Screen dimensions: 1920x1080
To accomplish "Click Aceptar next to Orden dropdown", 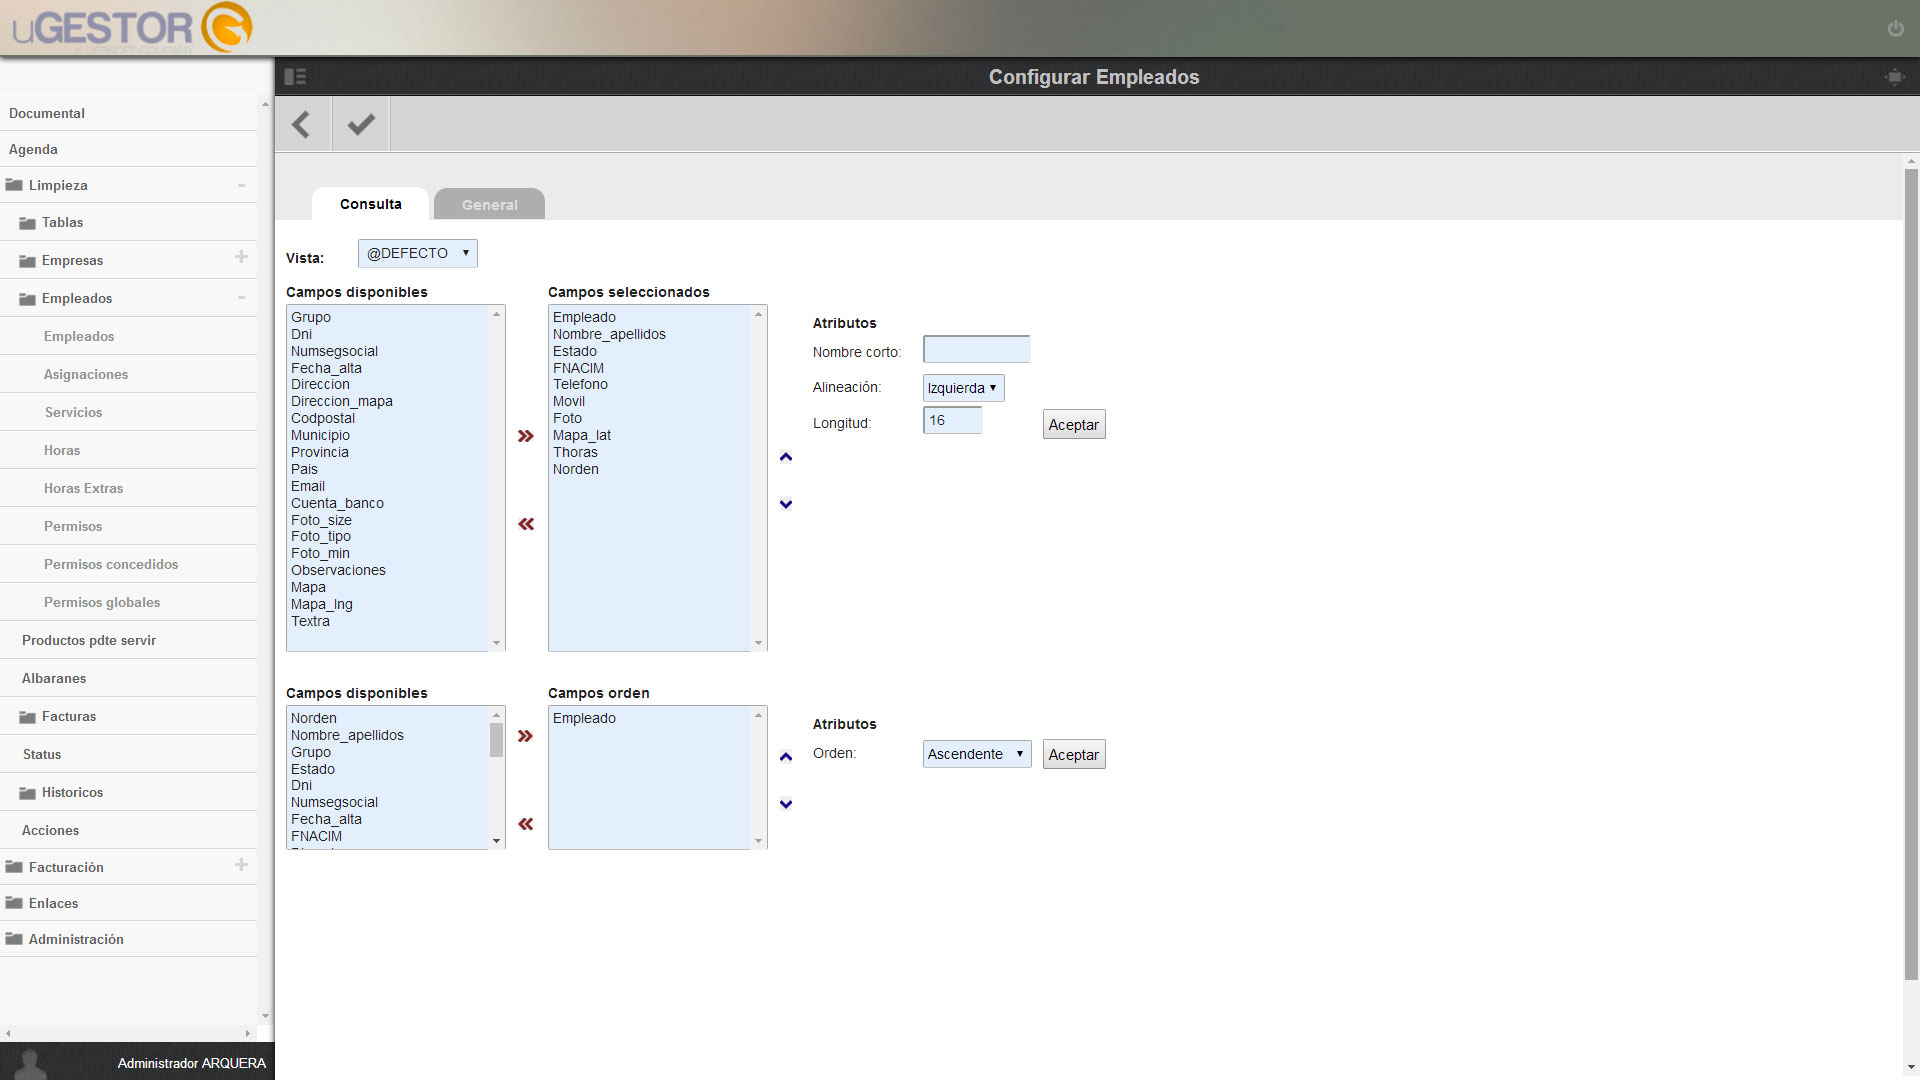I will click(x=1074, y=754).
